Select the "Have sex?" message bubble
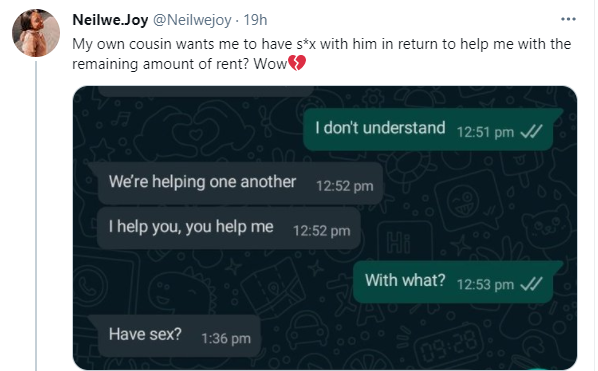Viewport: 598px width, 371px height. click(x=175, y=336)
